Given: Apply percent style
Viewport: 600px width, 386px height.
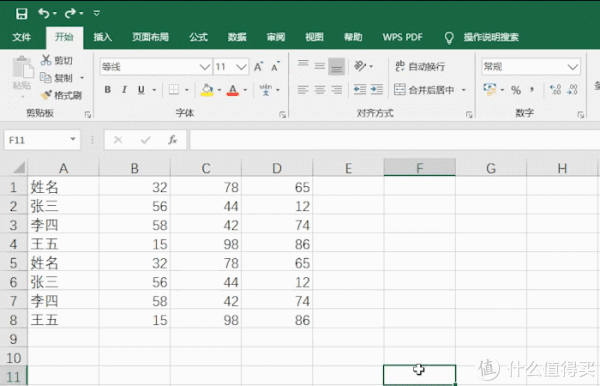Looking at the screenshot, I should (516, 90).
